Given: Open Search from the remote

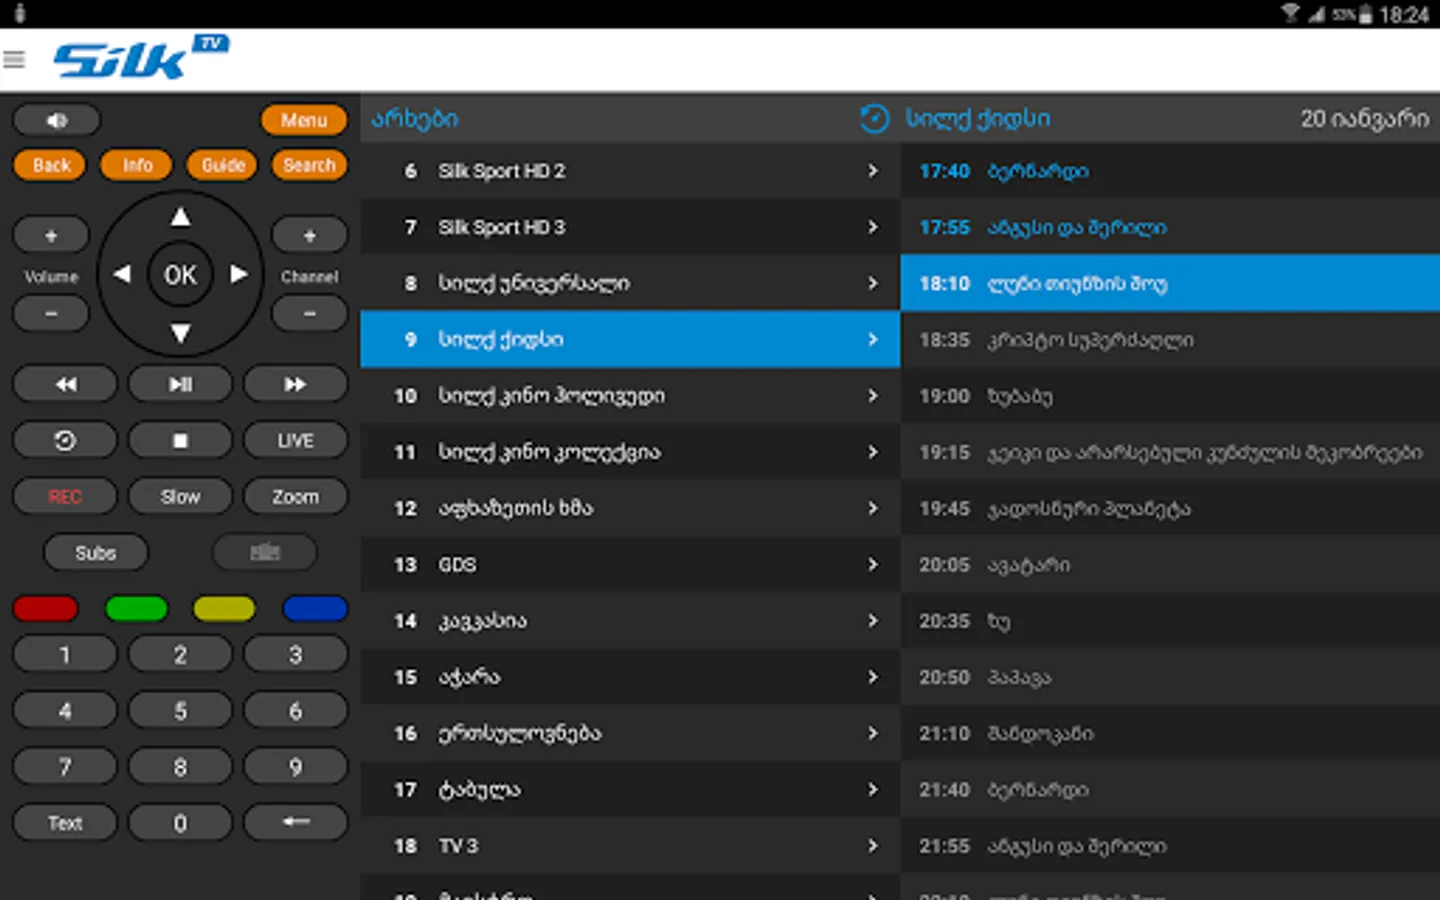Looking at the screenshot, I should (309, 165).
